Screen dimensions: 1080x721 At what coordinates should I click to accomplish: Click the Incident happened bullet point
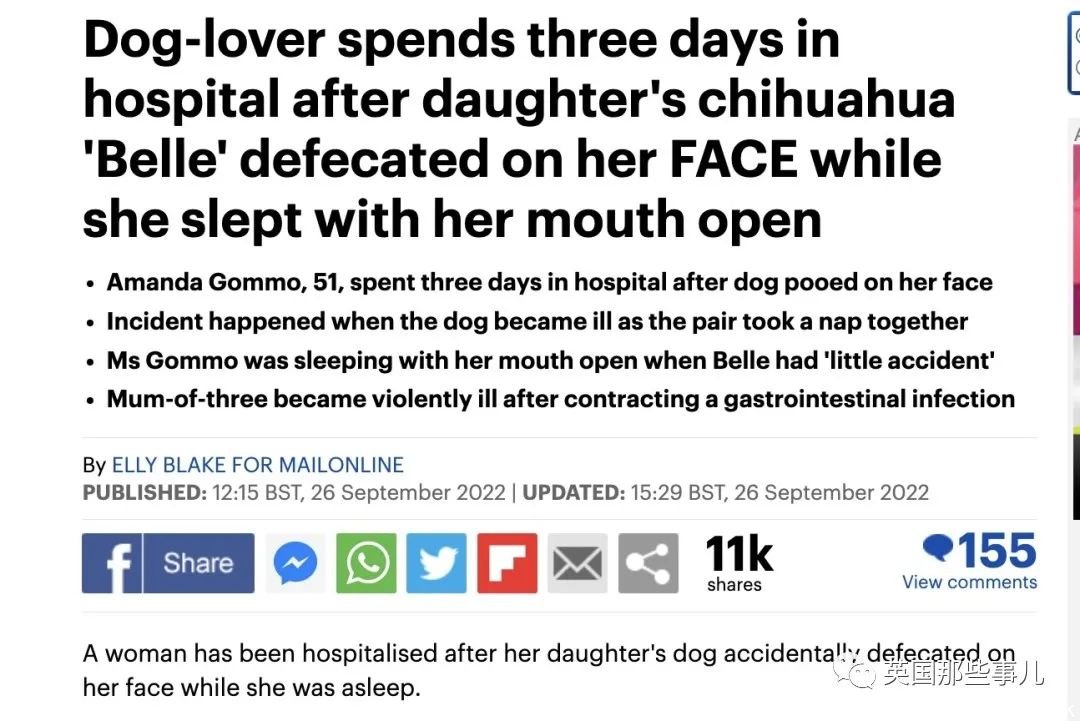pyautogui.click(x=537, y=322)
